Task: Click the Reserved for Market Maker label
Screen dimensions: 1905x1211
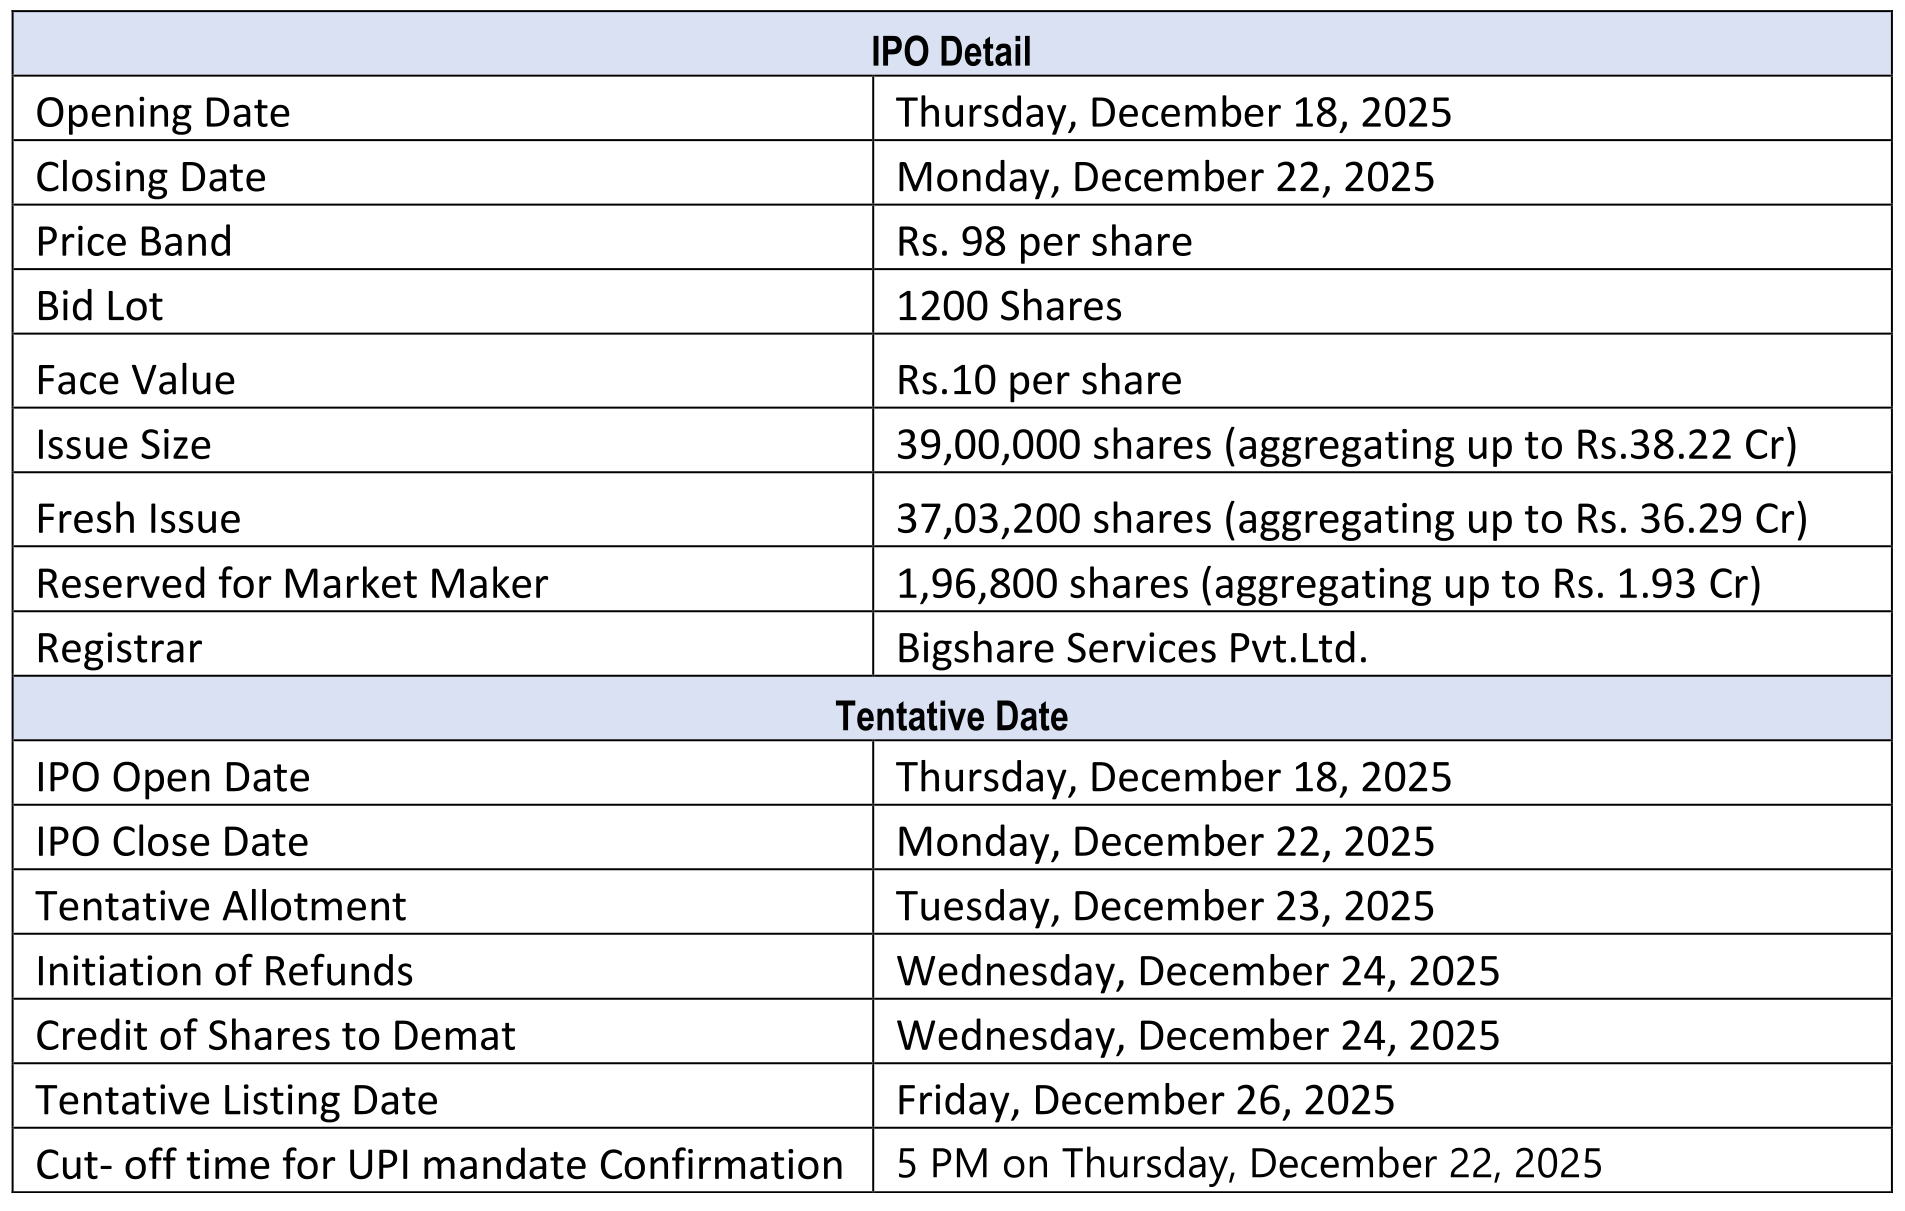Action: click(x=292, y=584)
